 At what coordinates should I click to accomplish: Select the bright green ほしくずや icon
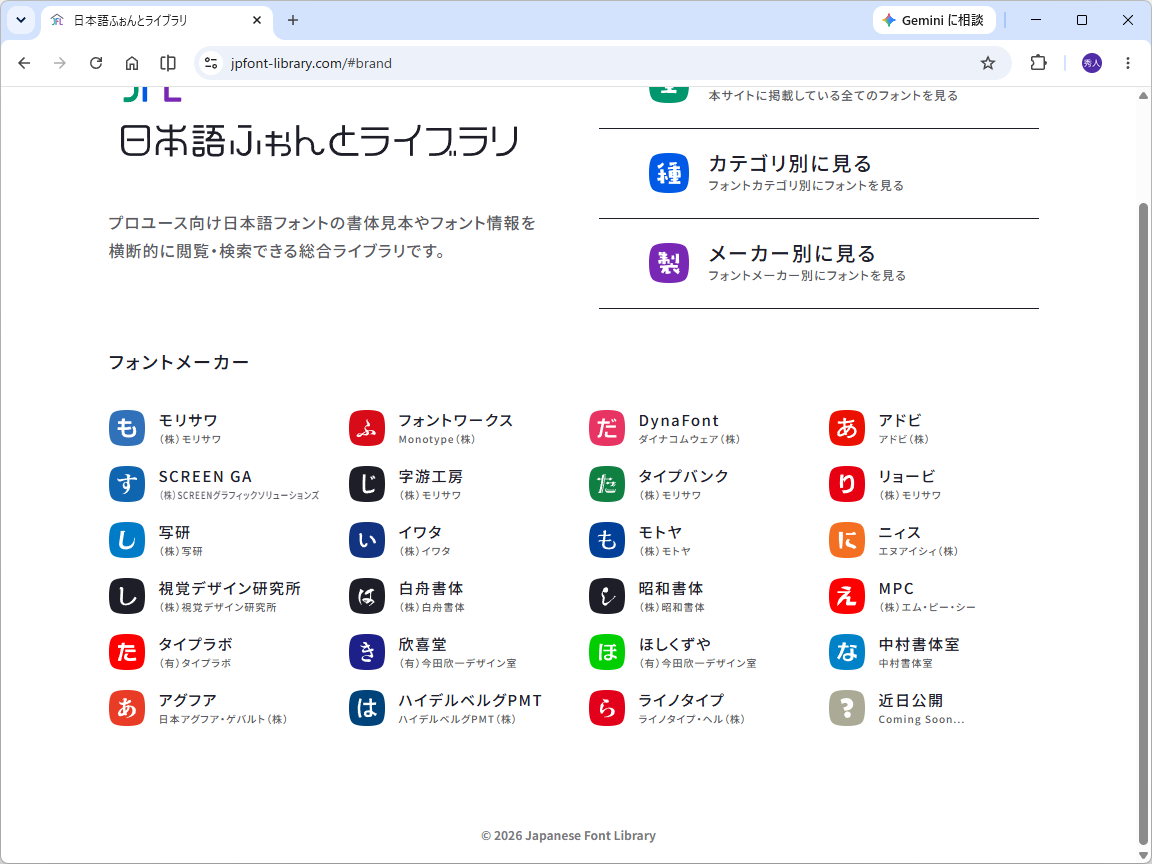pyautogui.click(x=607, y=652)
